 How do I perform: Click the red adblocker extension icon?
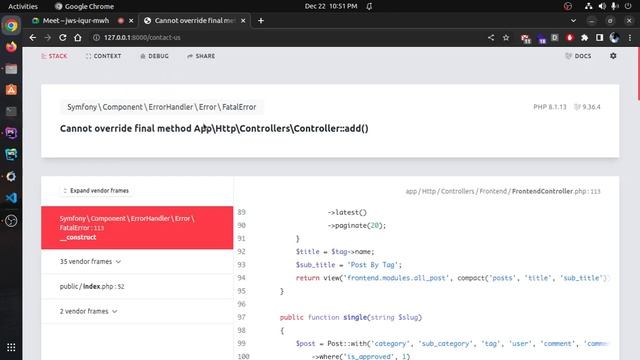pyautogui.click(x=570, y=38)
